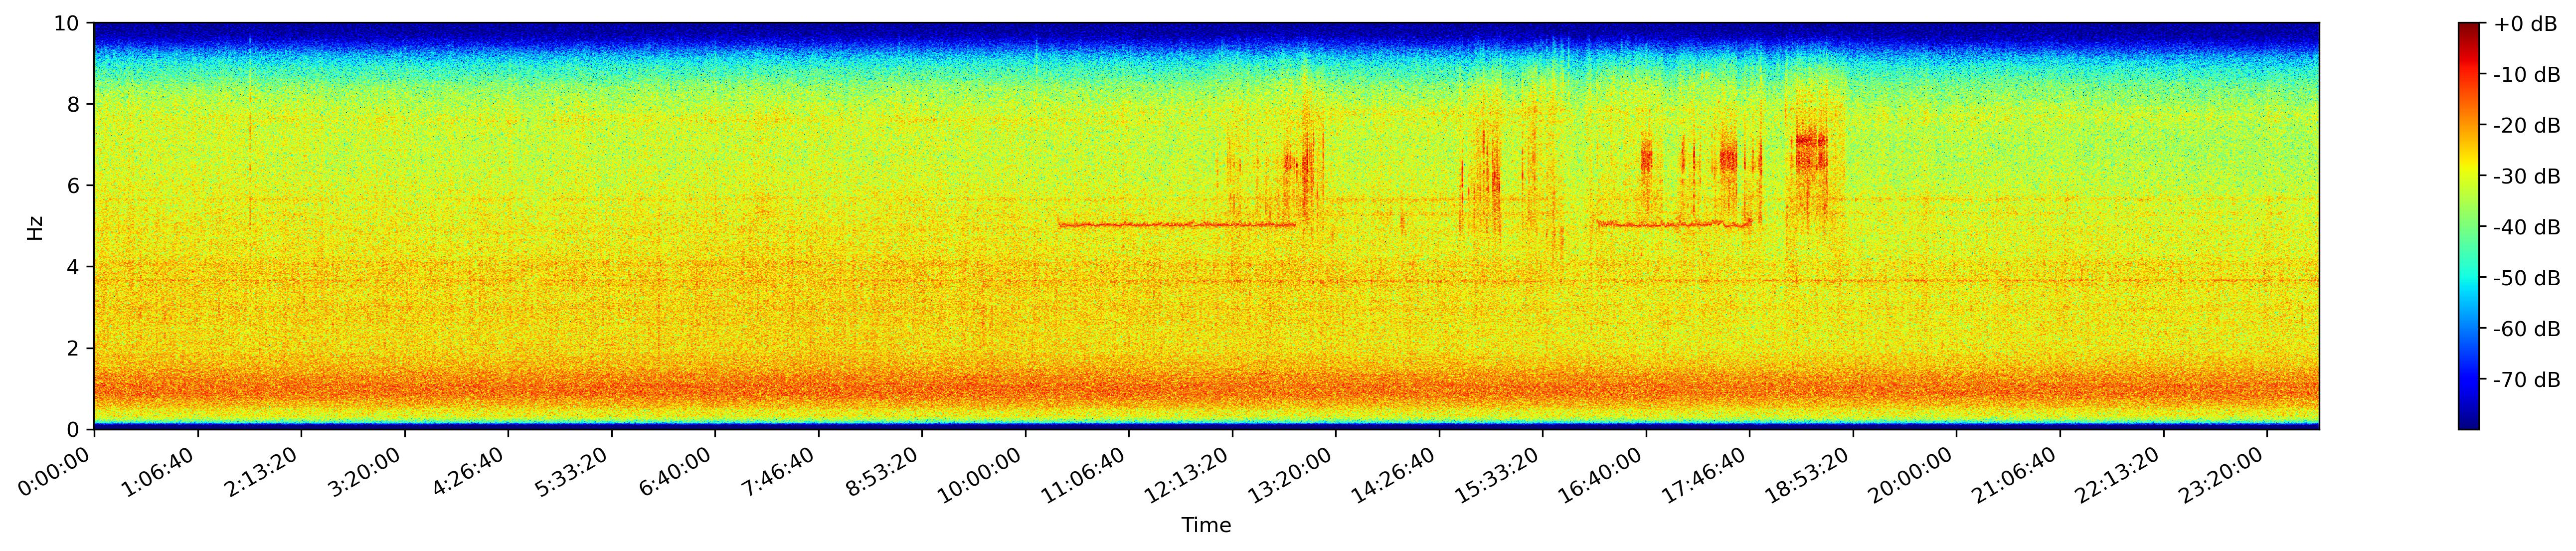This screenshot has height=551, width=2576.
Task: Click dark red top of the colorbar
Action: (x=2469, y=28)
